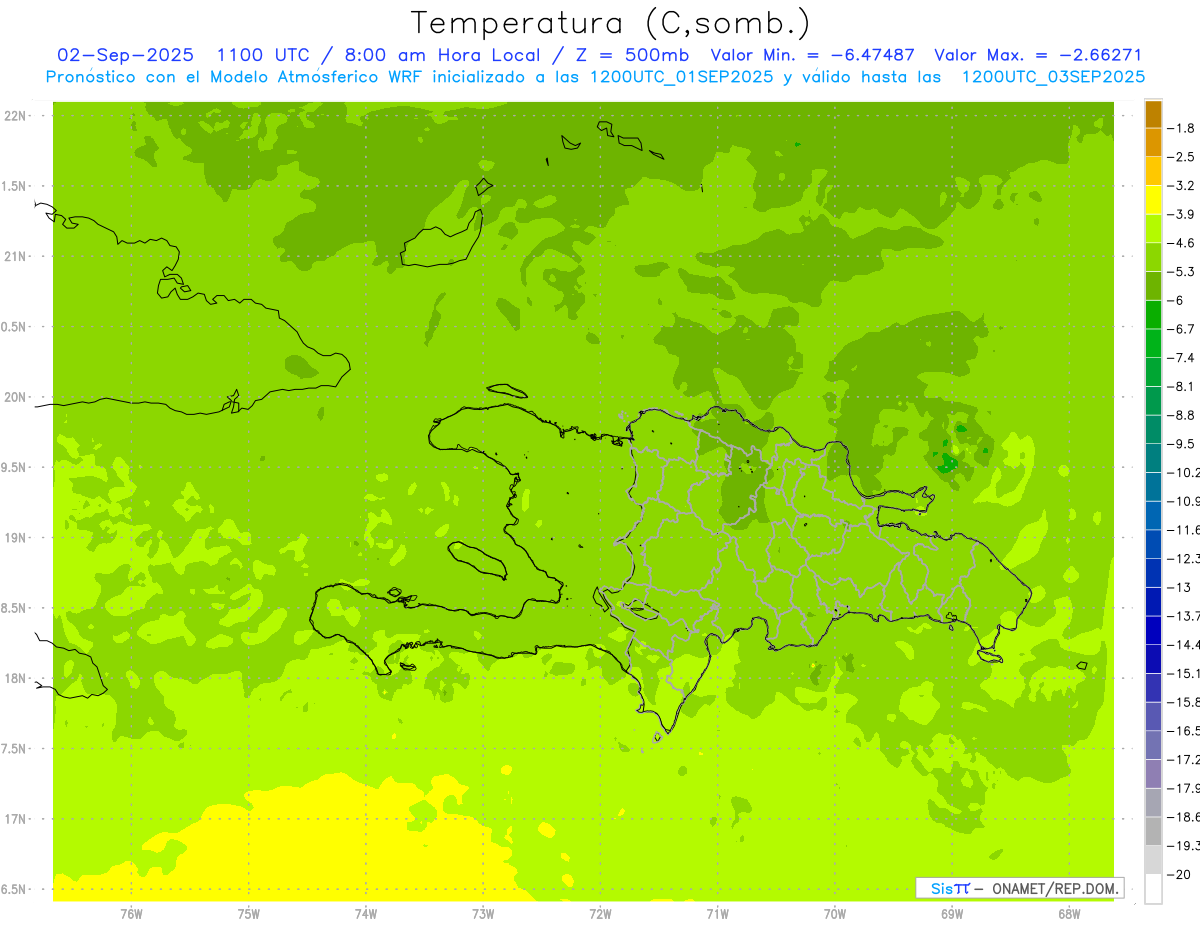Click the "-6.7" legend value

point(1182,329)
